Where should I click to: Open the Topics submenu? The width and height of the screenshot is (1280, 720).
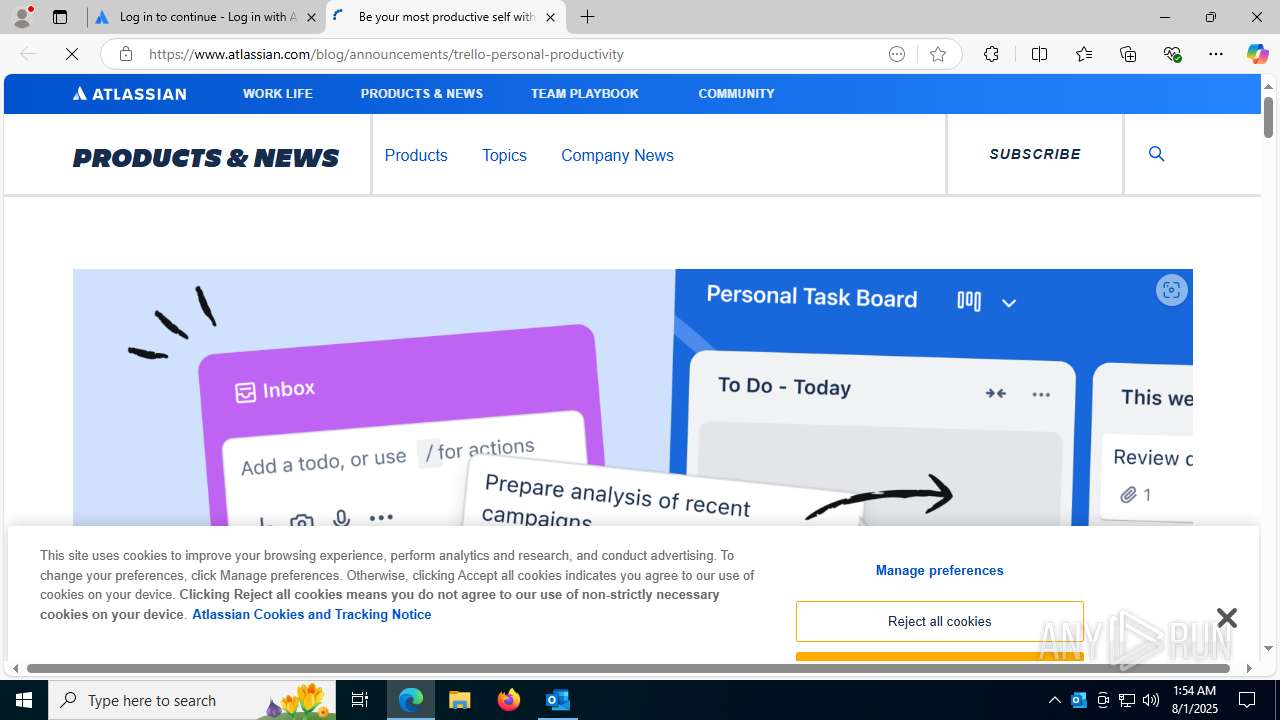(504, 155)
